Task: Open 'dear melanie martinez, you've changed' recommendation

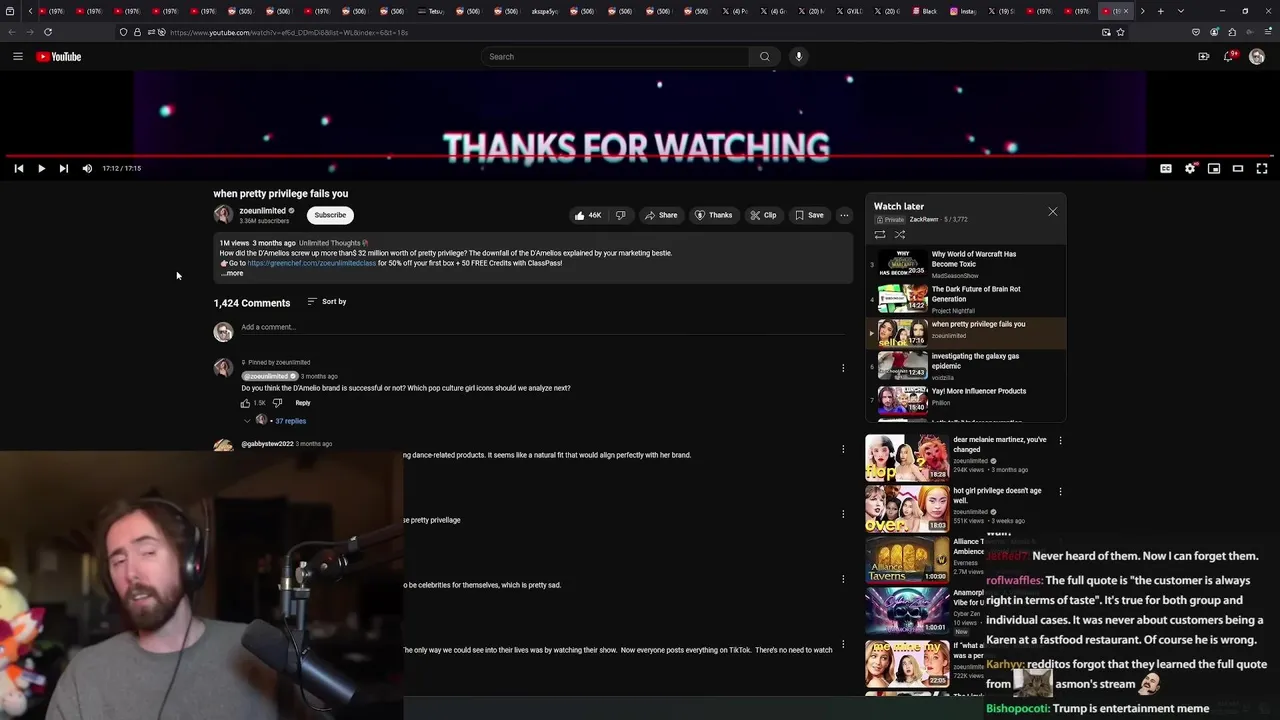Action: point(1000,444)
